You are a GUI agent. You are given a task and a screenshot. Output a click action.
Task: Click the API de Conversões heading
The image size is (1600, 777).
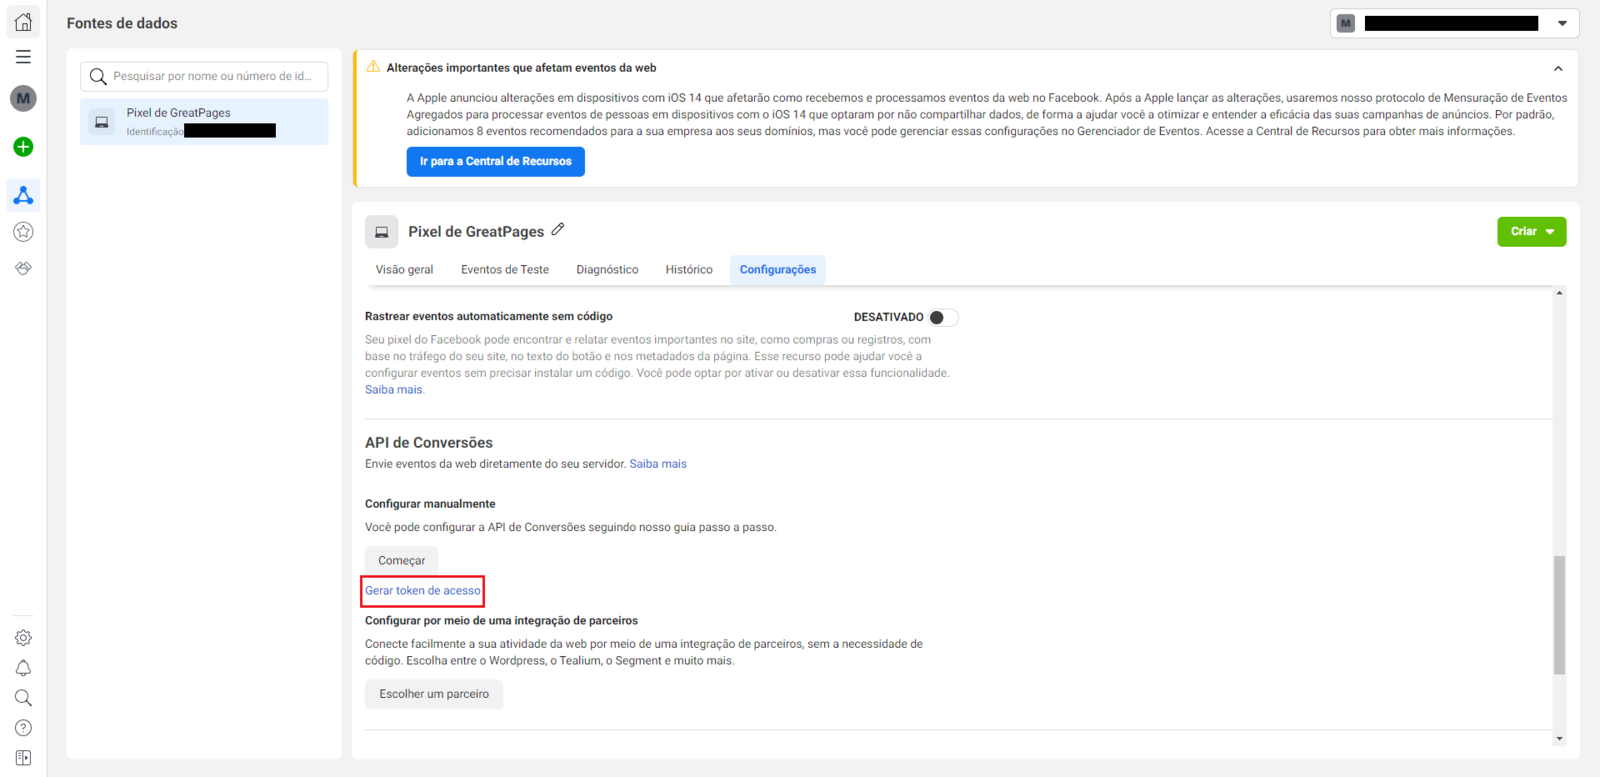tap(429, 443)
